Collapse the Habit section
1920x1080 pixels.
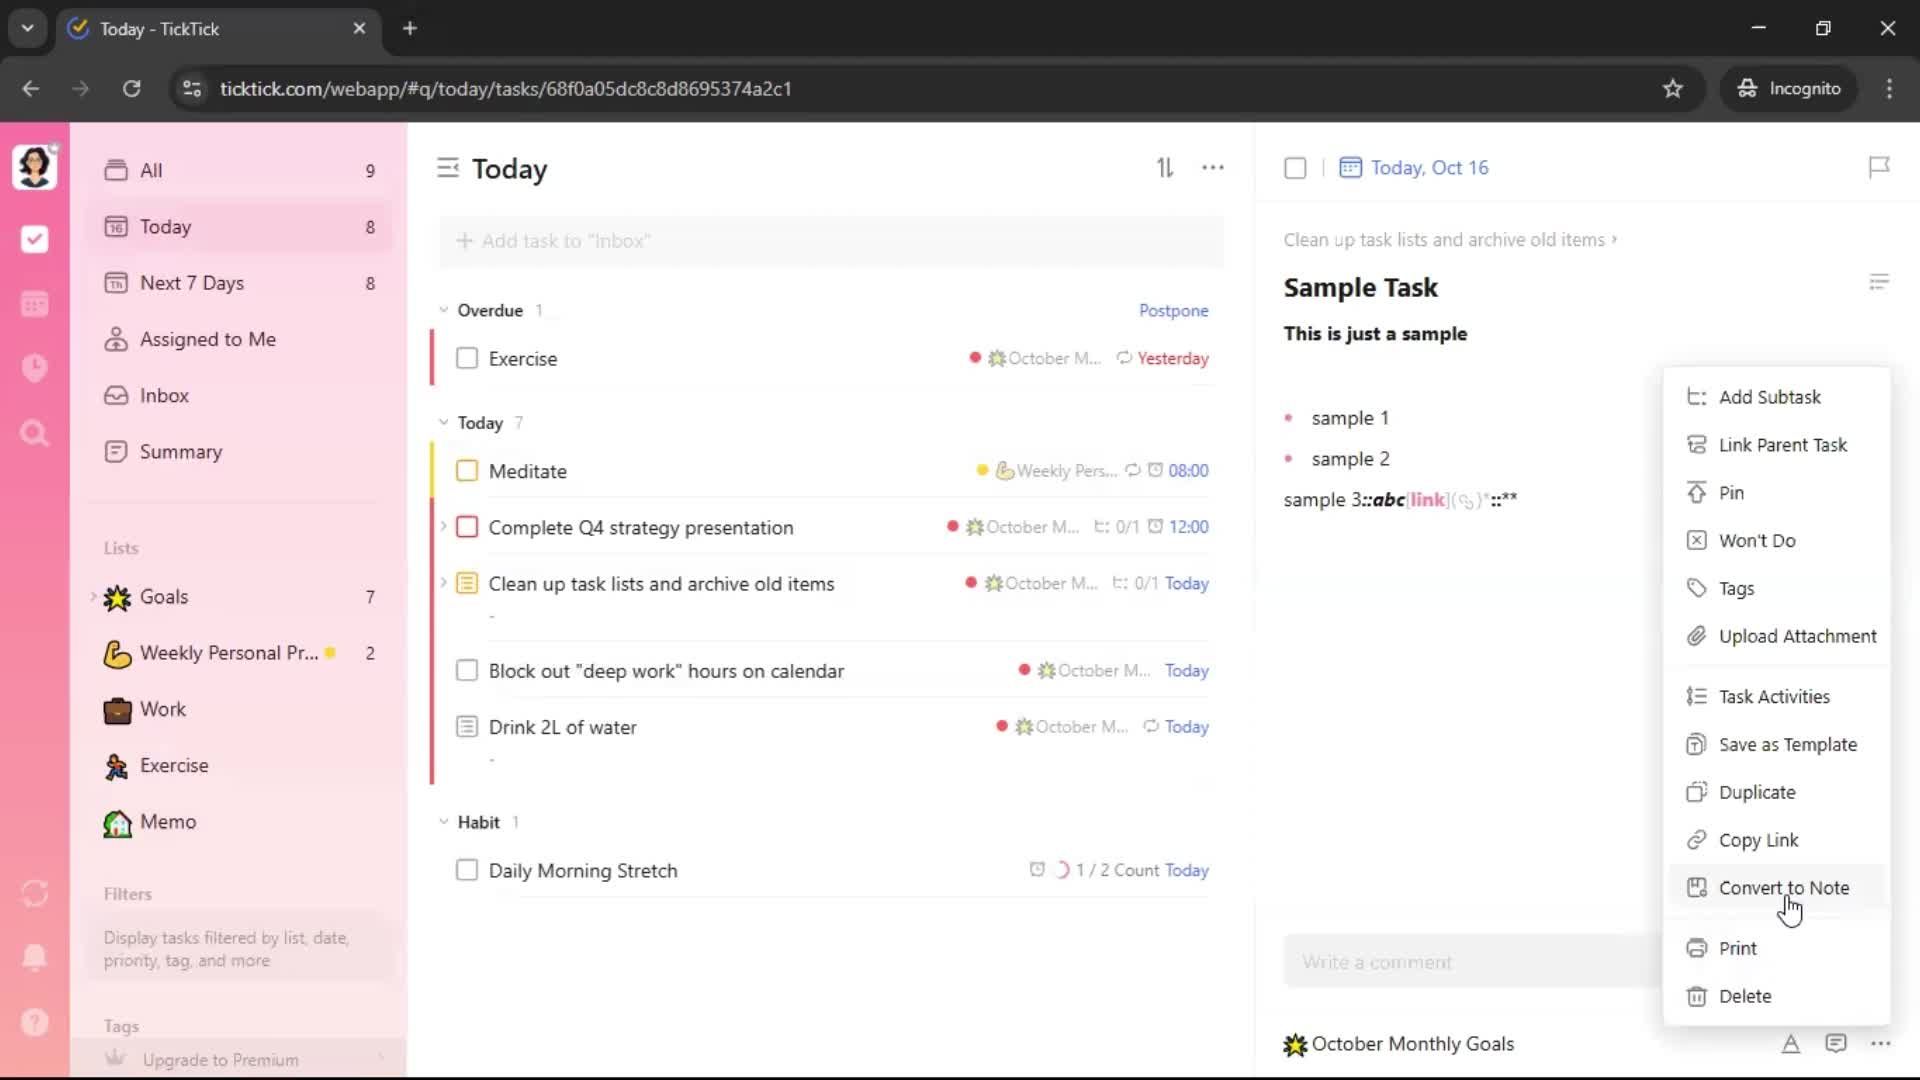pyautogui.click(x=444, y=822)
